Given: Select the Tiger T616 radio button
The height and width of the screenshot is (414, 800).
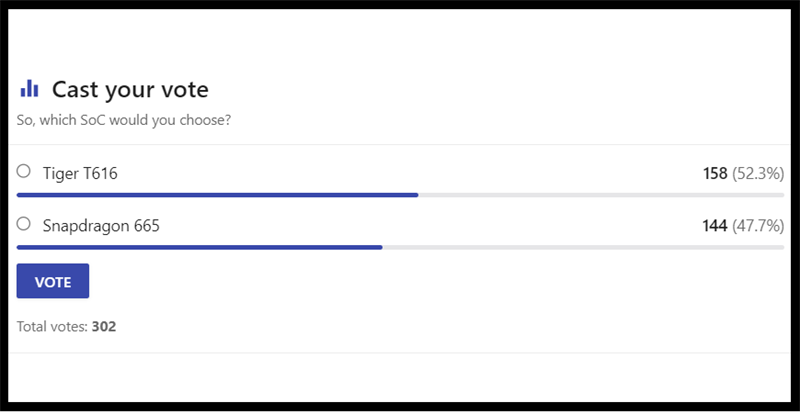Looking at the screenshot, I should click(24, 172).
